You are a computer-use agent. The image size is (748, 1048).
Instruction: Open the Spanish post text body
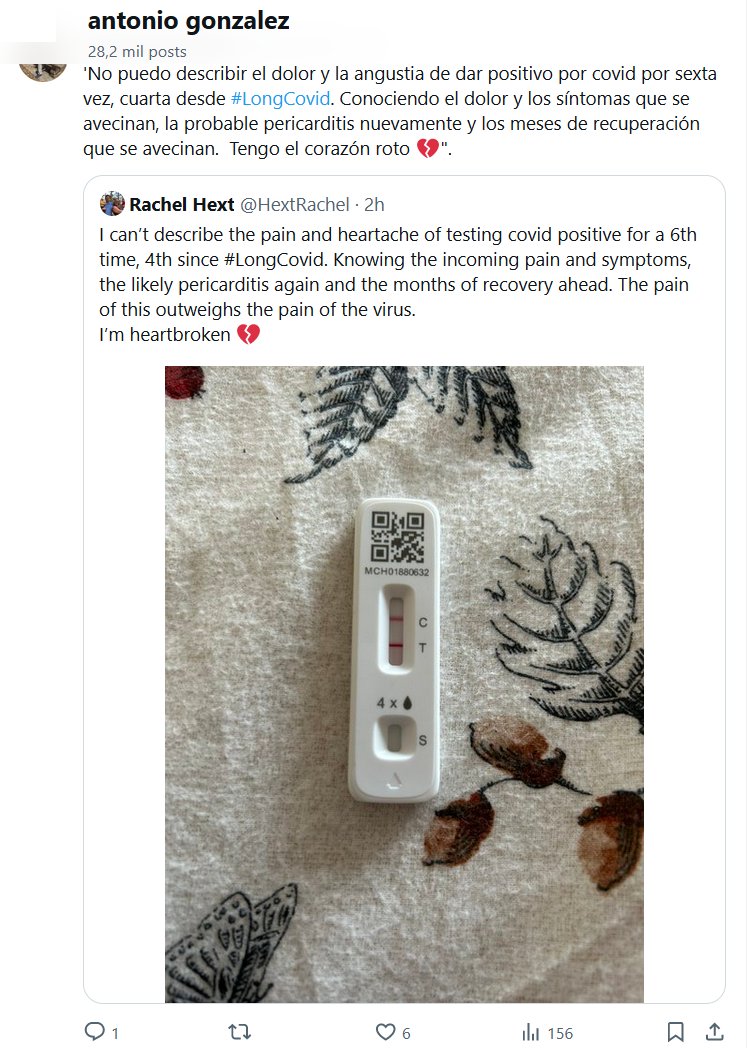tap(400, 112)
